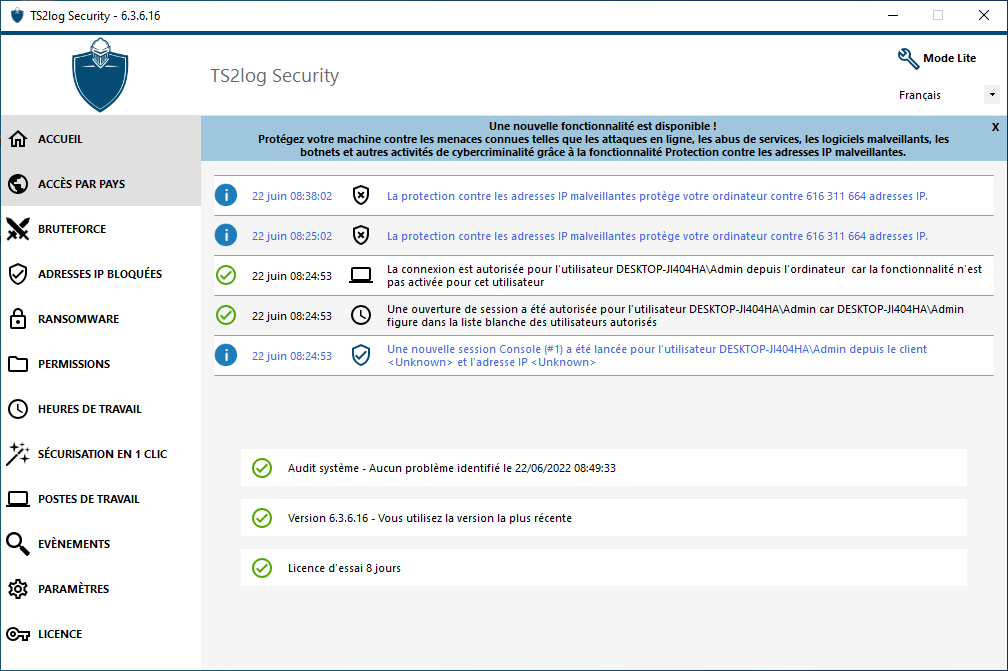This screenshot has width=1008, height=671.
Task: Click the small shield icon in the title bar
Action: [17, 15]
